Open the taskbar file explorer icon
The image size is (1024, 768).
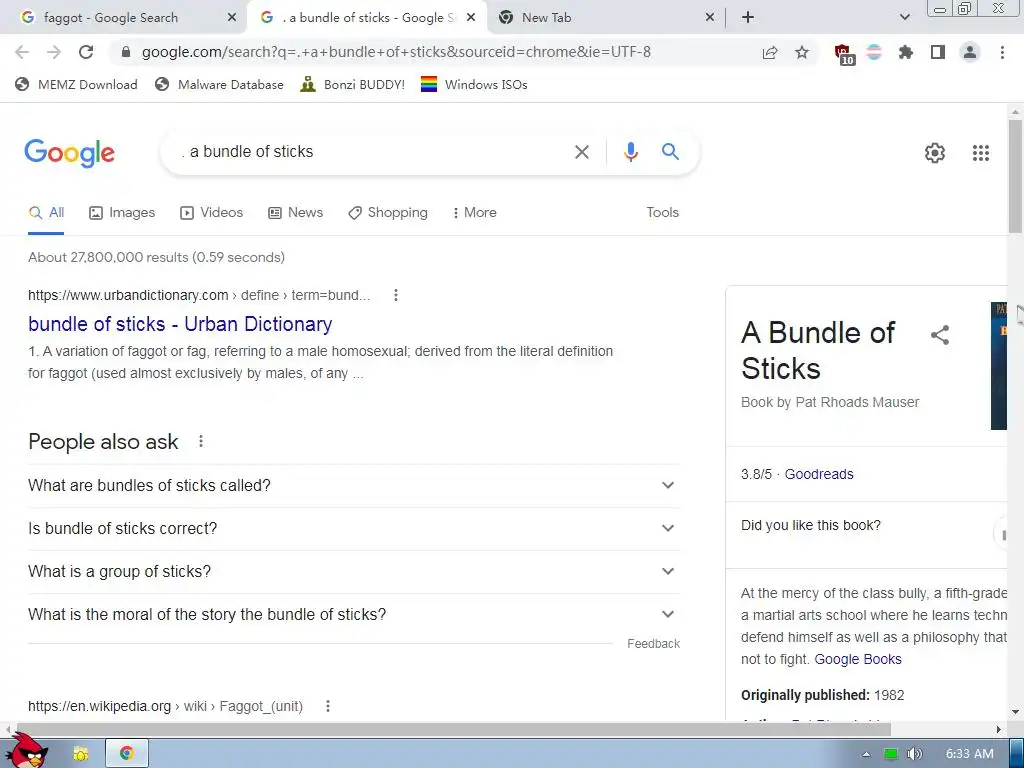(x=80, y=754)
